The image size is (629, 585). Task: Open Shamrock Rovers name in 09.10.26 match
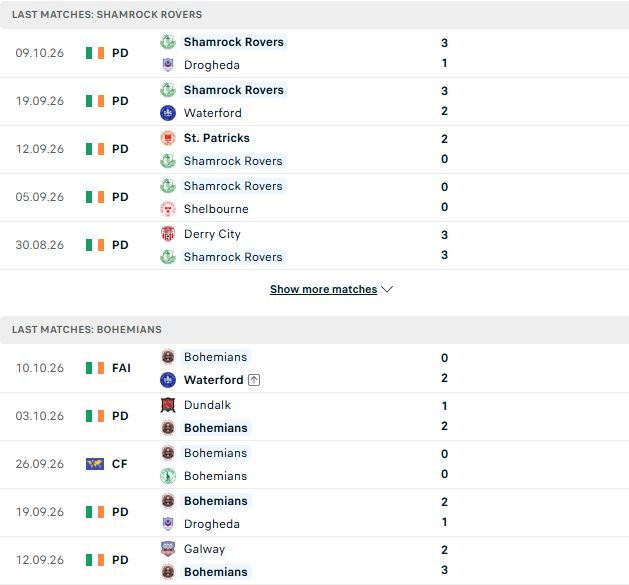point(233,42)
